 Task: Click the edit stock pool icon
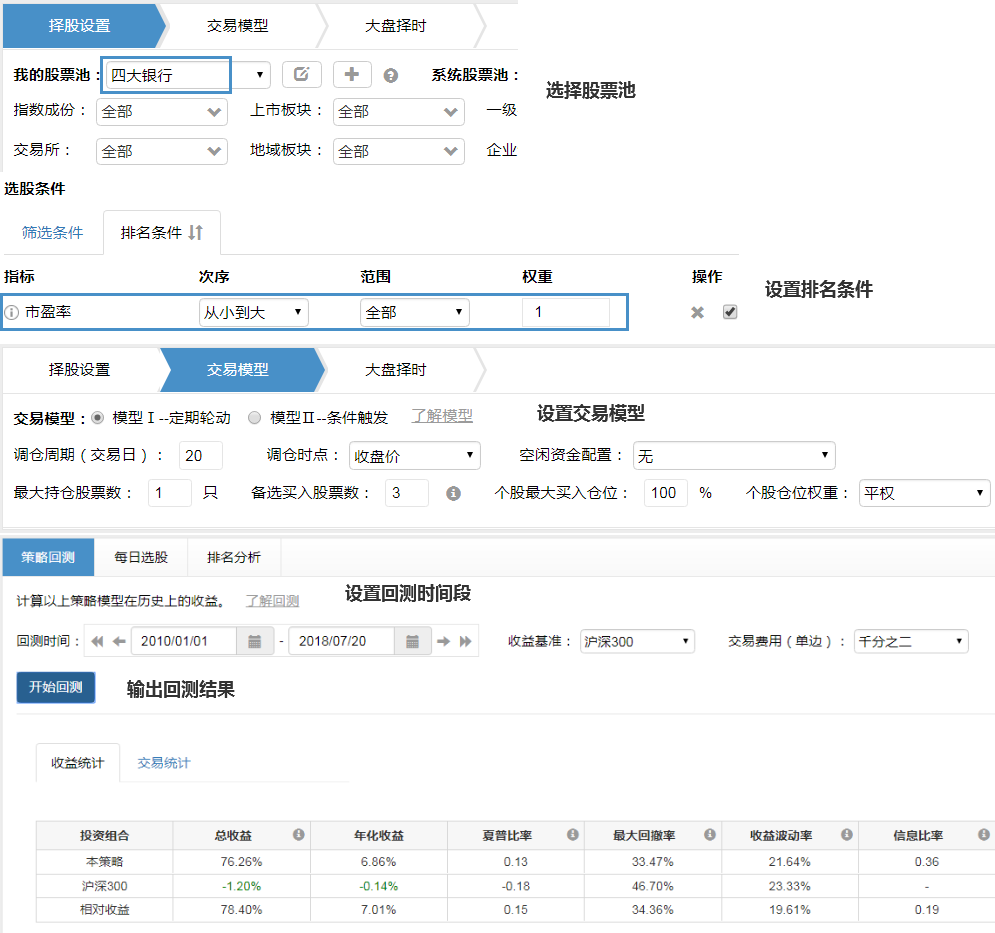pos(301,74)
